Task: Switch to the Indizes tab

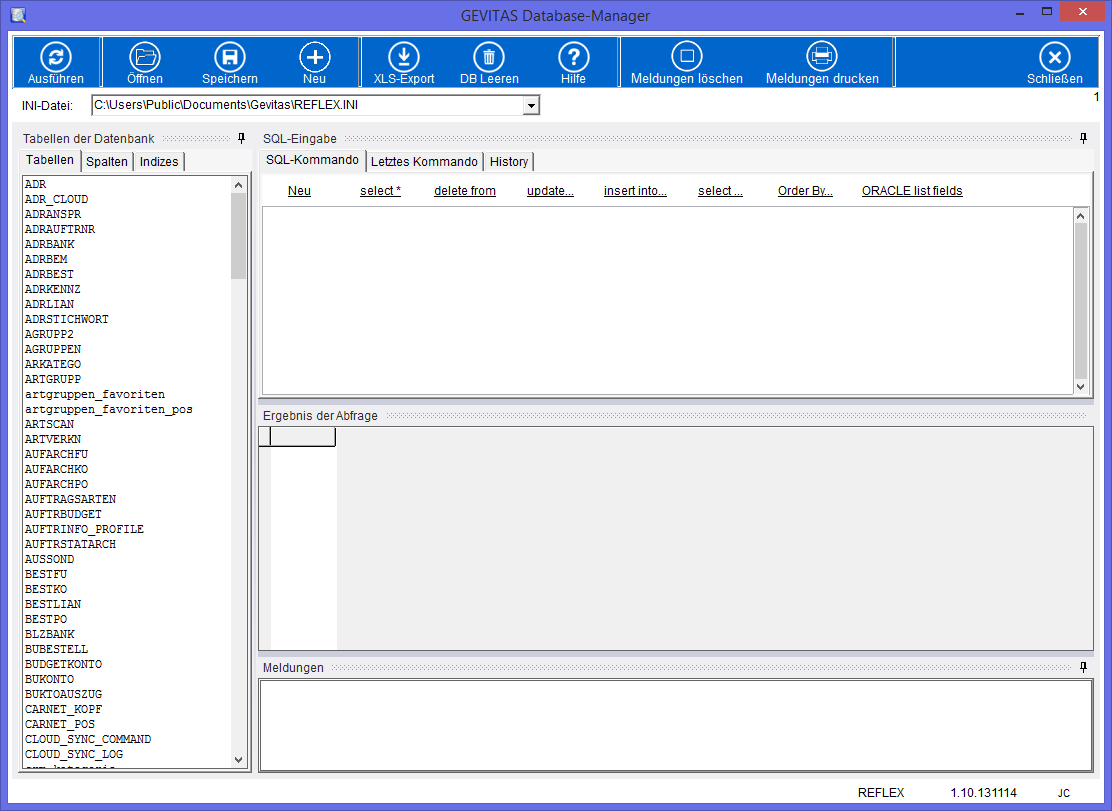Action: pyautogui.click(x=159, y=162)
